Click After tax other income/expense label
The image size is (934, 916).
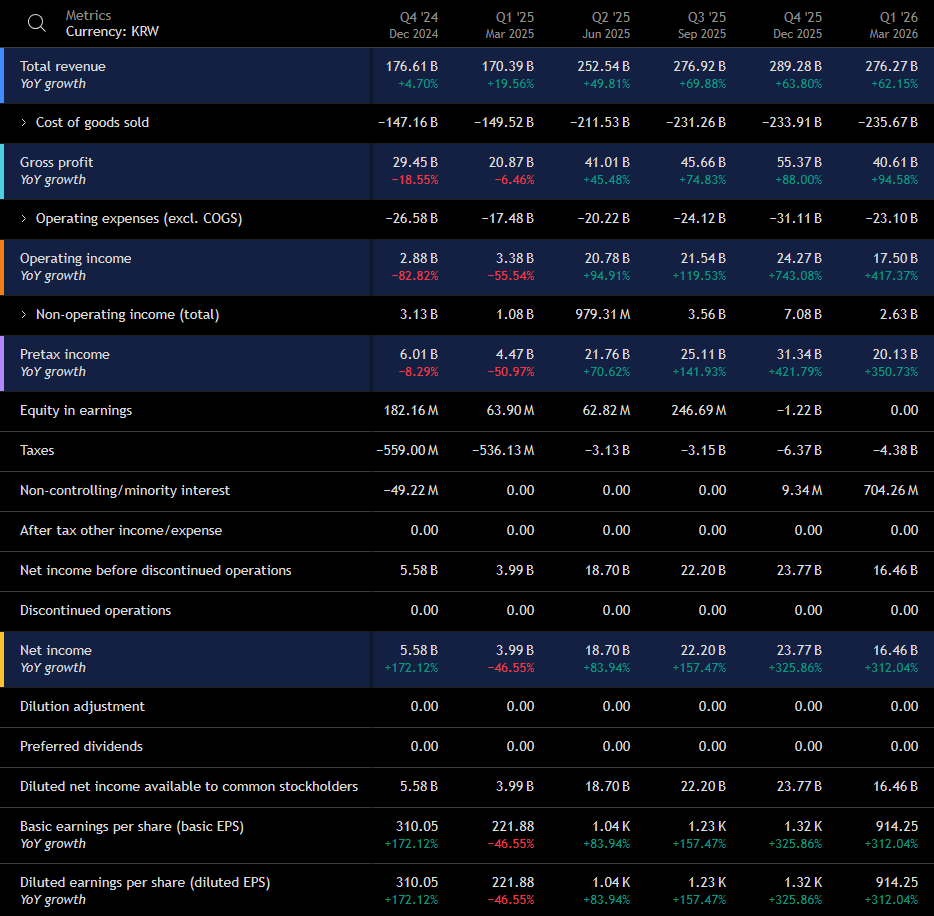[x=121, y=530]
